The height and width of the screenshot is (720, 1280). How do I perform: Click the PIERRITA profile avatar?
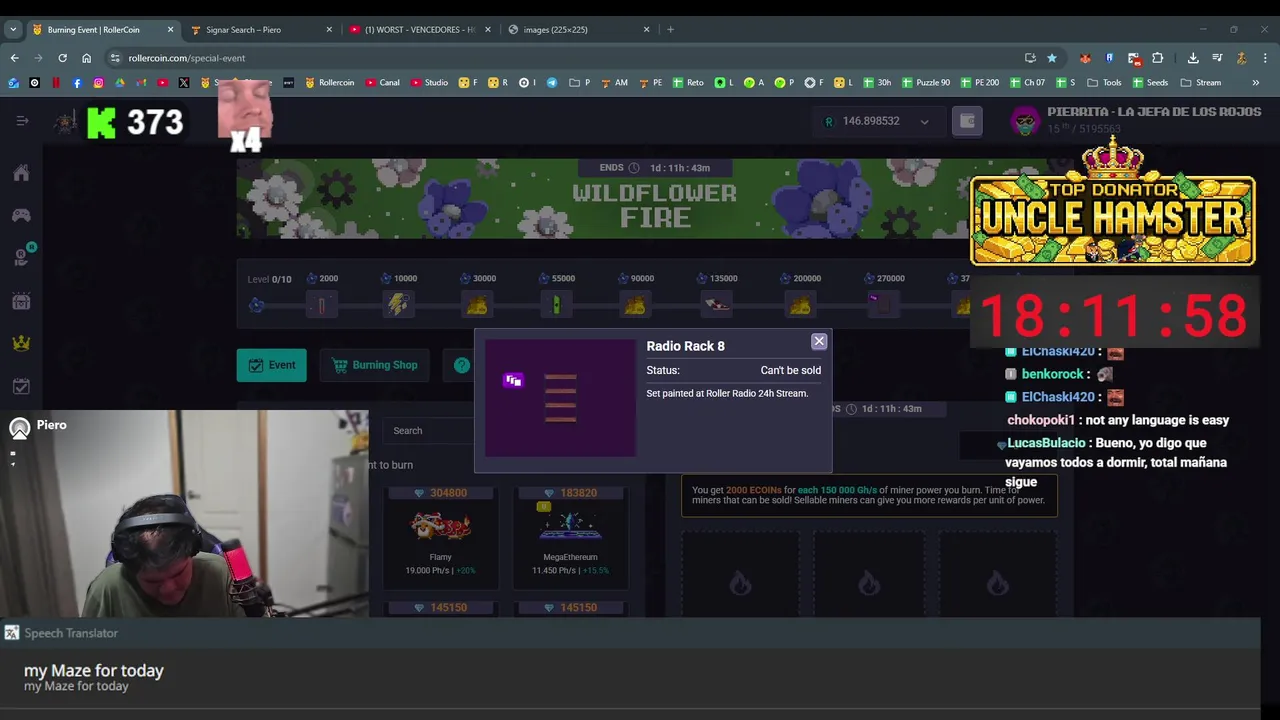coord(1025,122)
